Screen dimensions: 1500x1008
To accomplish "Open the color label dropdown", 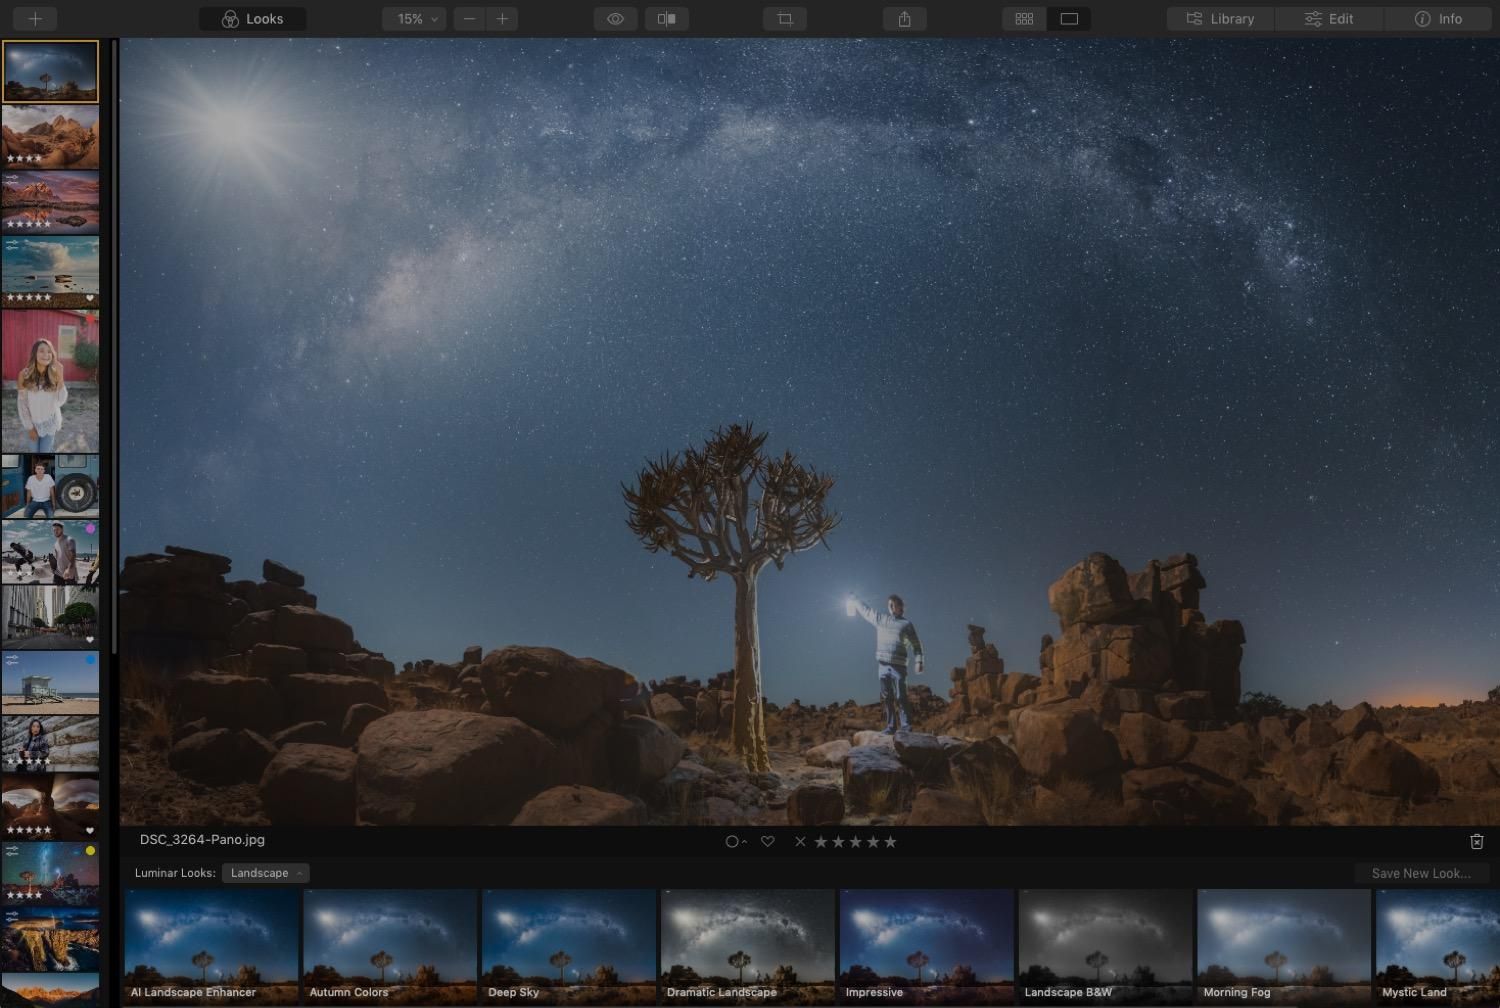I will pos(736,841).
